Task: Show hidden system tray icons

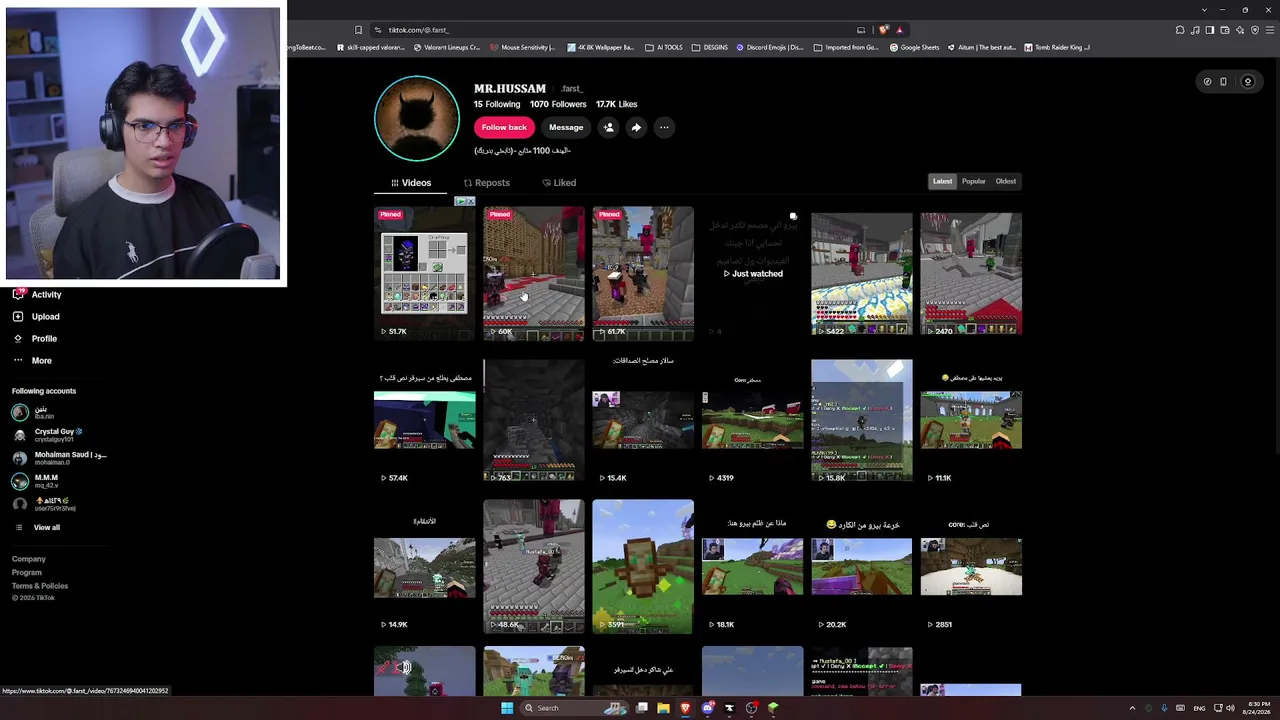Action: 1132,708
